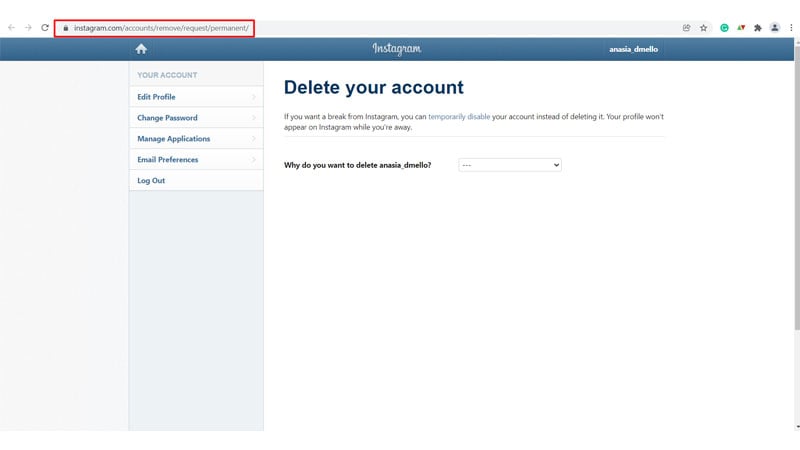Click the Chrome profile avatar icon
The height and width of the screenshot is (450, 800).
(x=774, y=28)
